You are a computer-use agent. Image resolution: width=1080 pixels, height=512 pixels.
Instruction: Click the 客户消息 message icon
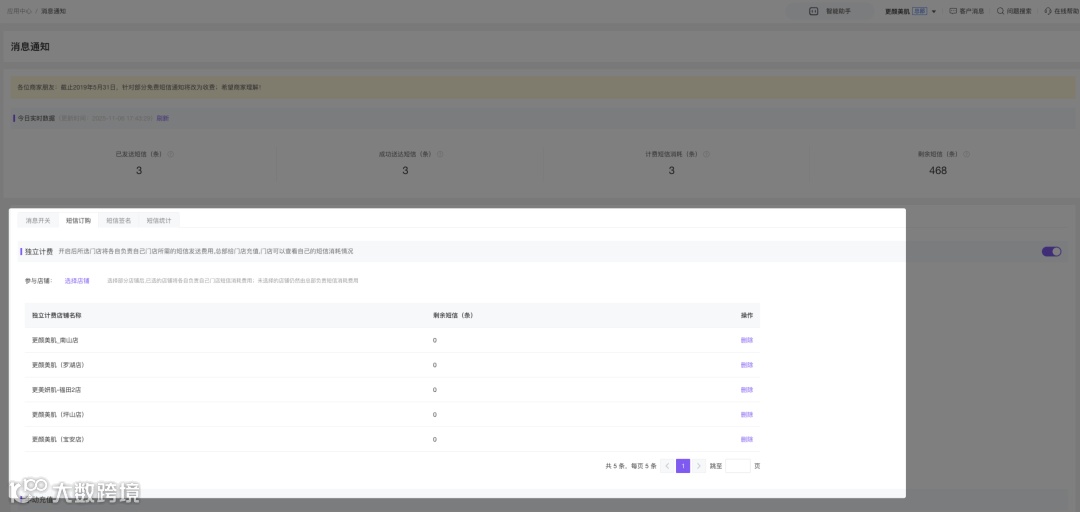point(953,11)
